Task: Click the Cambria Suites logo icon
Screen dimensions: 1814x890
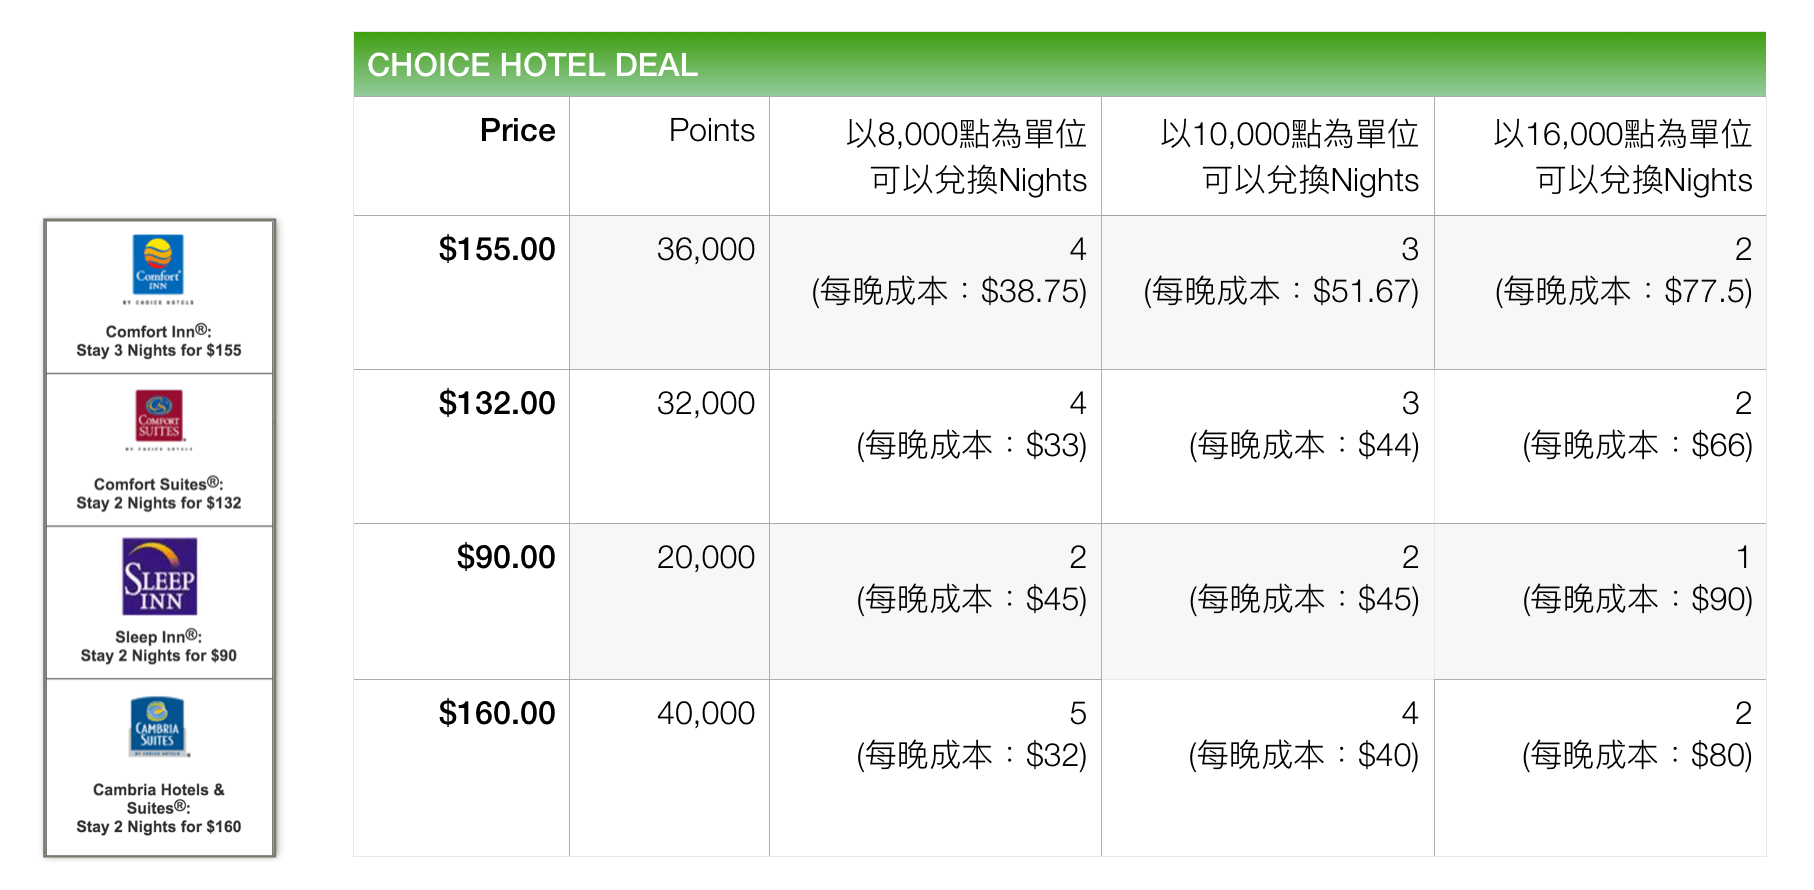Action: coord(159,727)
